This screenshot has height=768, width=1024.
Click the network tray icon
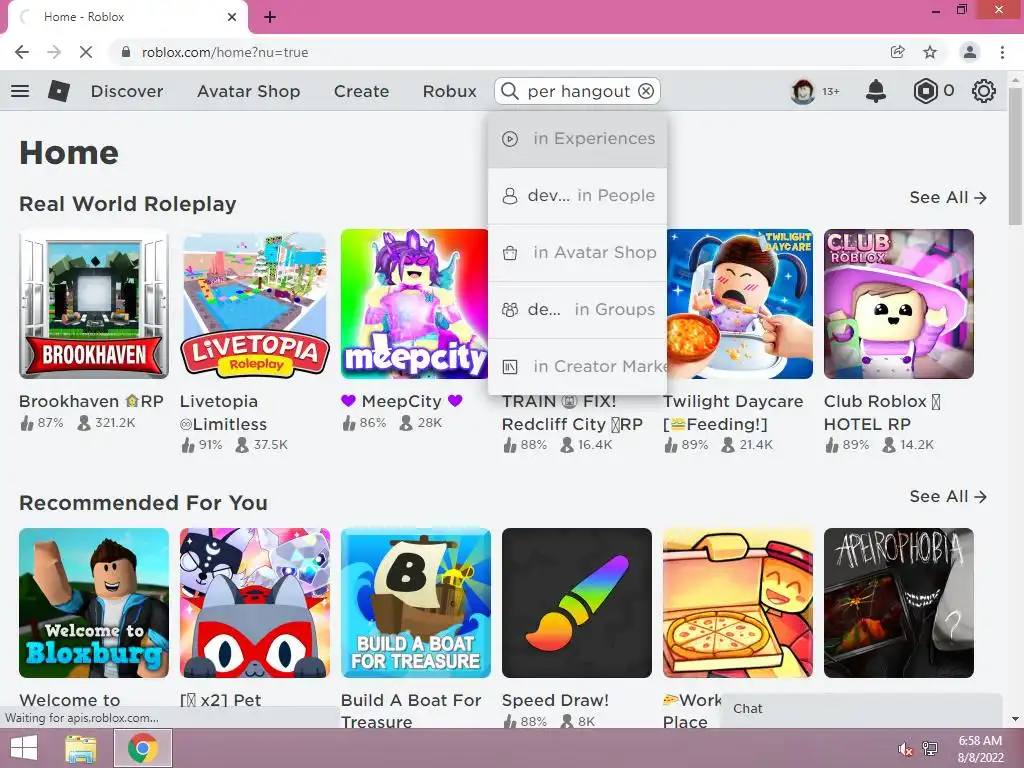click(930, 749)
